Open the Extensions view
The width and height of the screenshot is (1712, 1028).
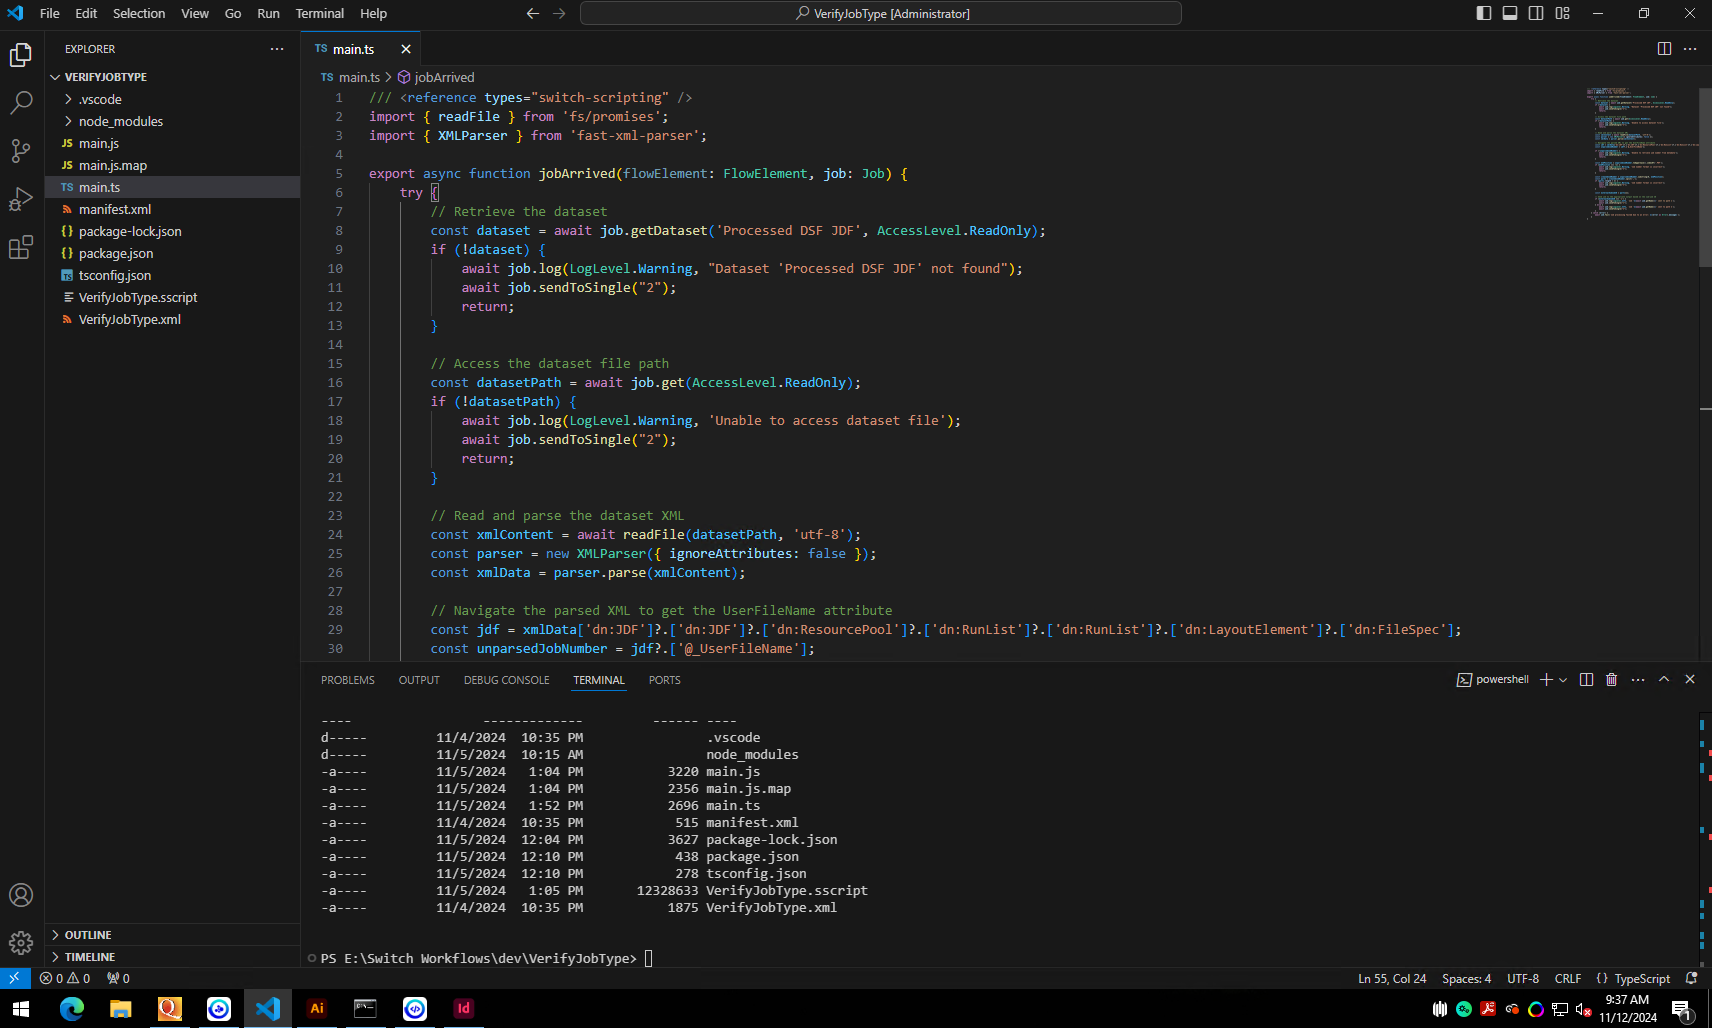(x=21, y=247)
